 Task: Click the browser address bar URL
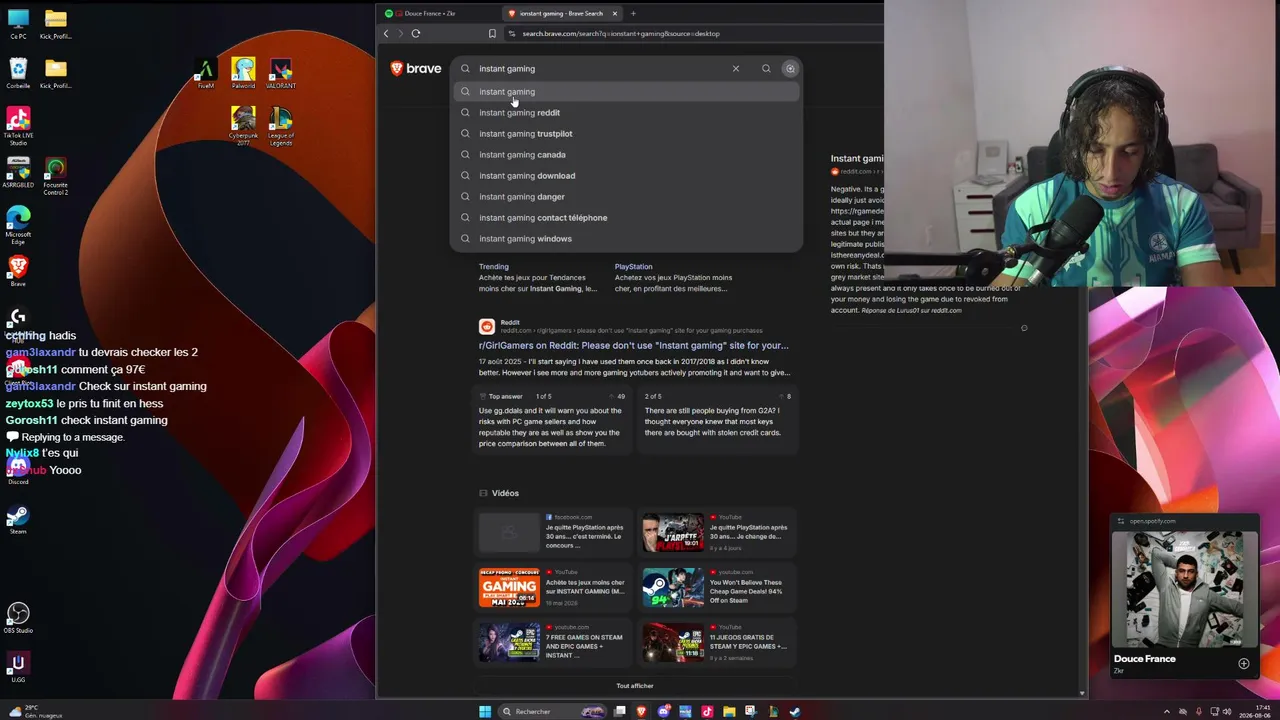tap(621, 33)
